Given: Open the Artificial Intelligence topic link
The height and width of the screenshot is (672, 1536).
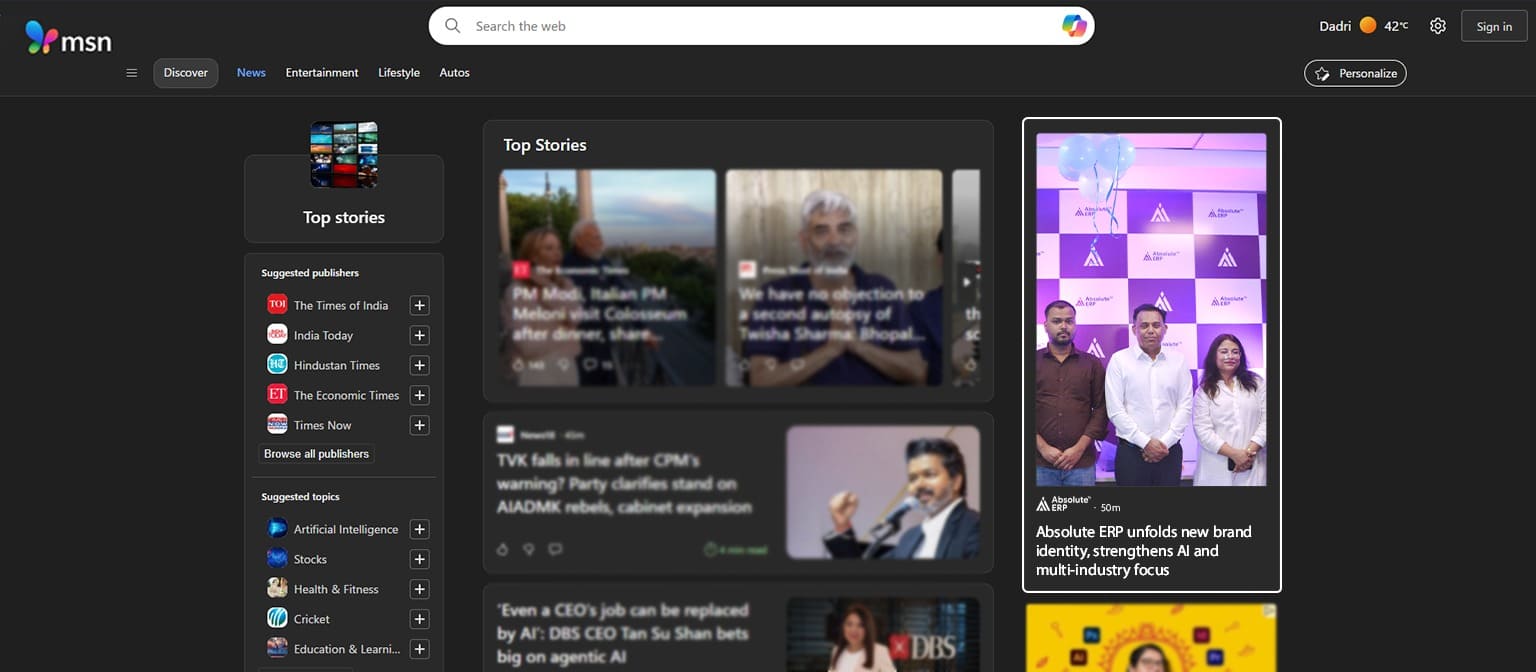Looking at the screenshot, I should coord(346,529).
